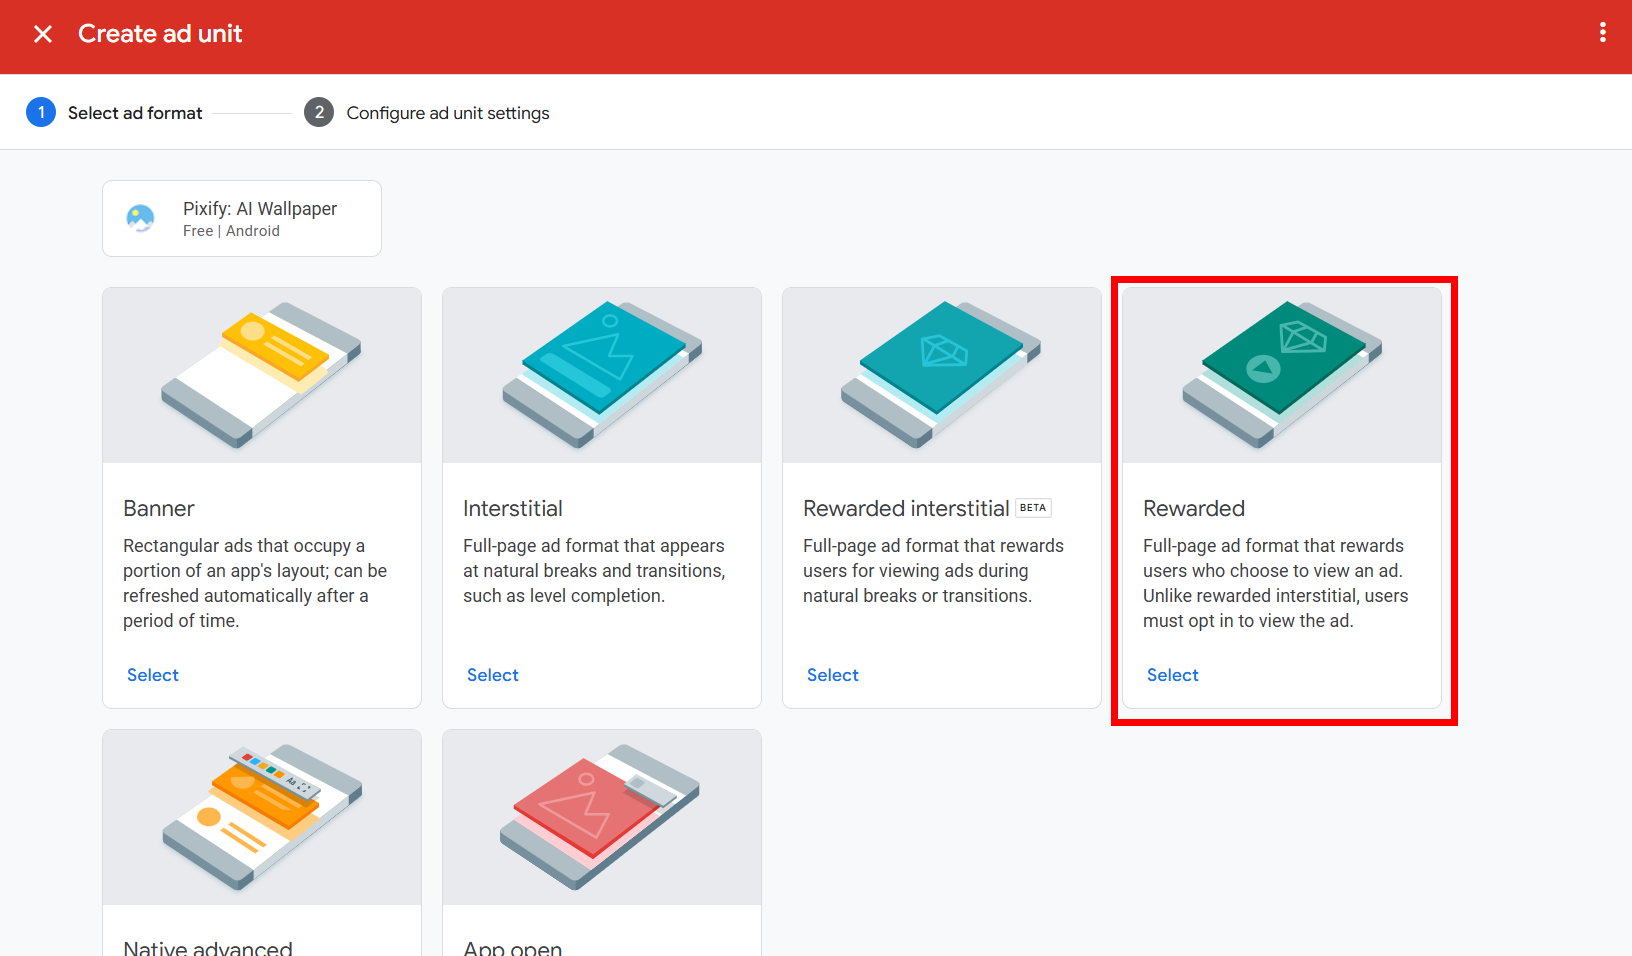This screenshot has width=1632, height=956.
Task: Click the App open format illustration
Action: point(602,817)
